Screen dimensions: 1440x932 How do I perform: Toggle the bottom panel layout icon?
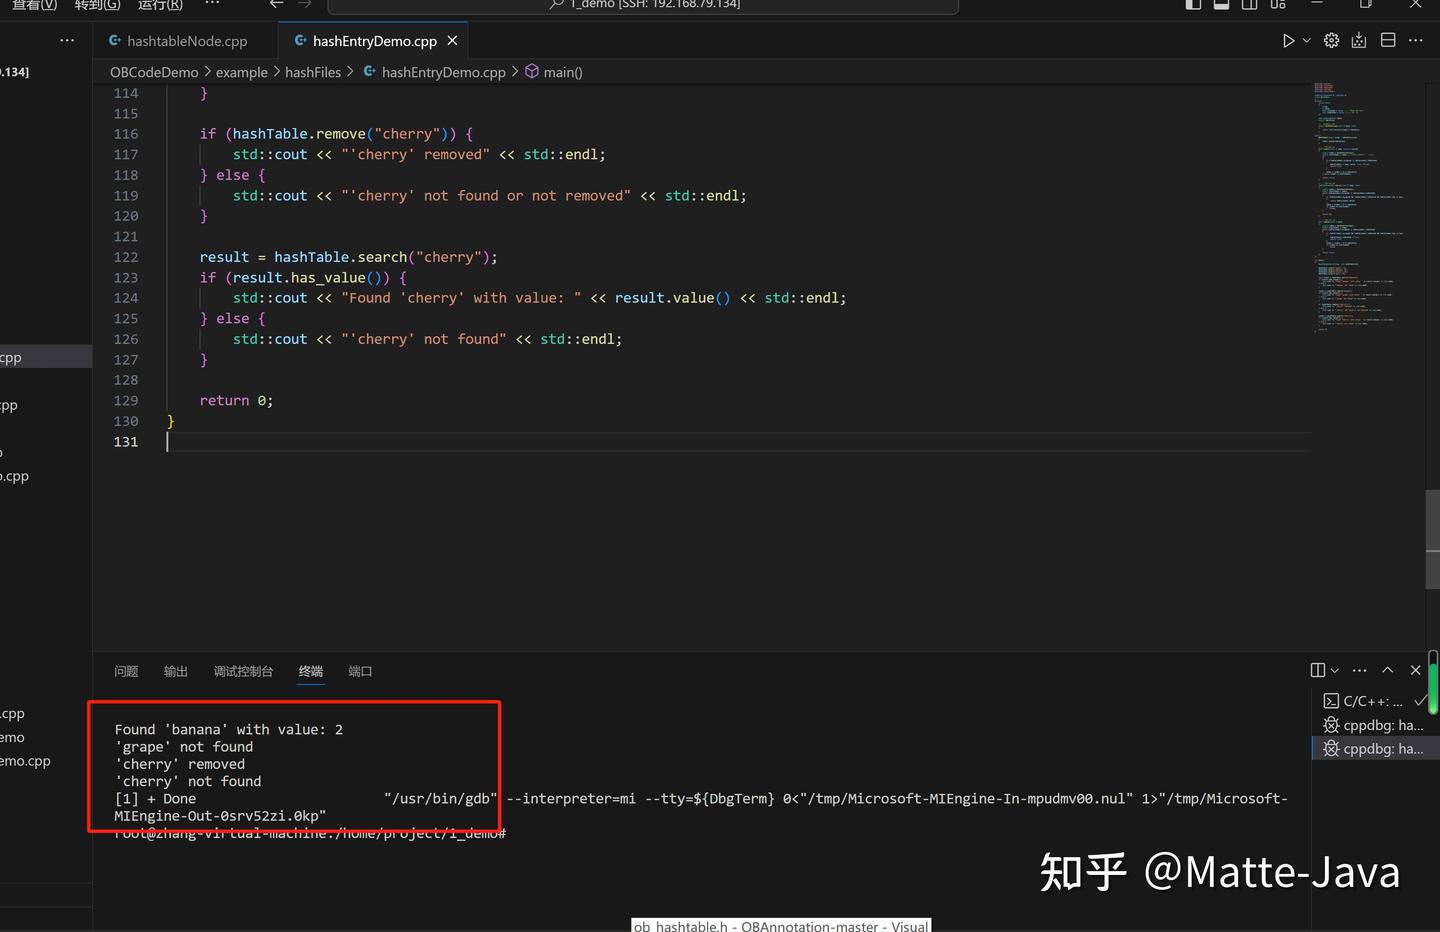pos(1221,5)
